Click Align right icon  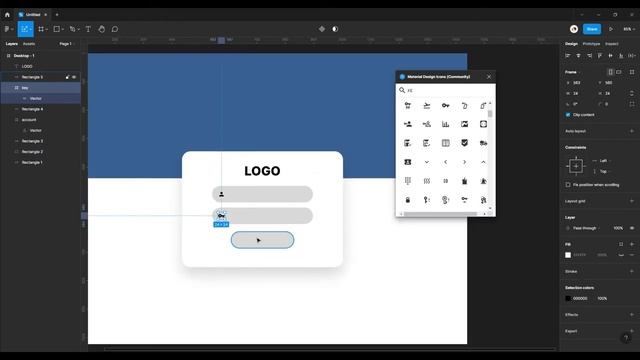click(x=589, y=56)
